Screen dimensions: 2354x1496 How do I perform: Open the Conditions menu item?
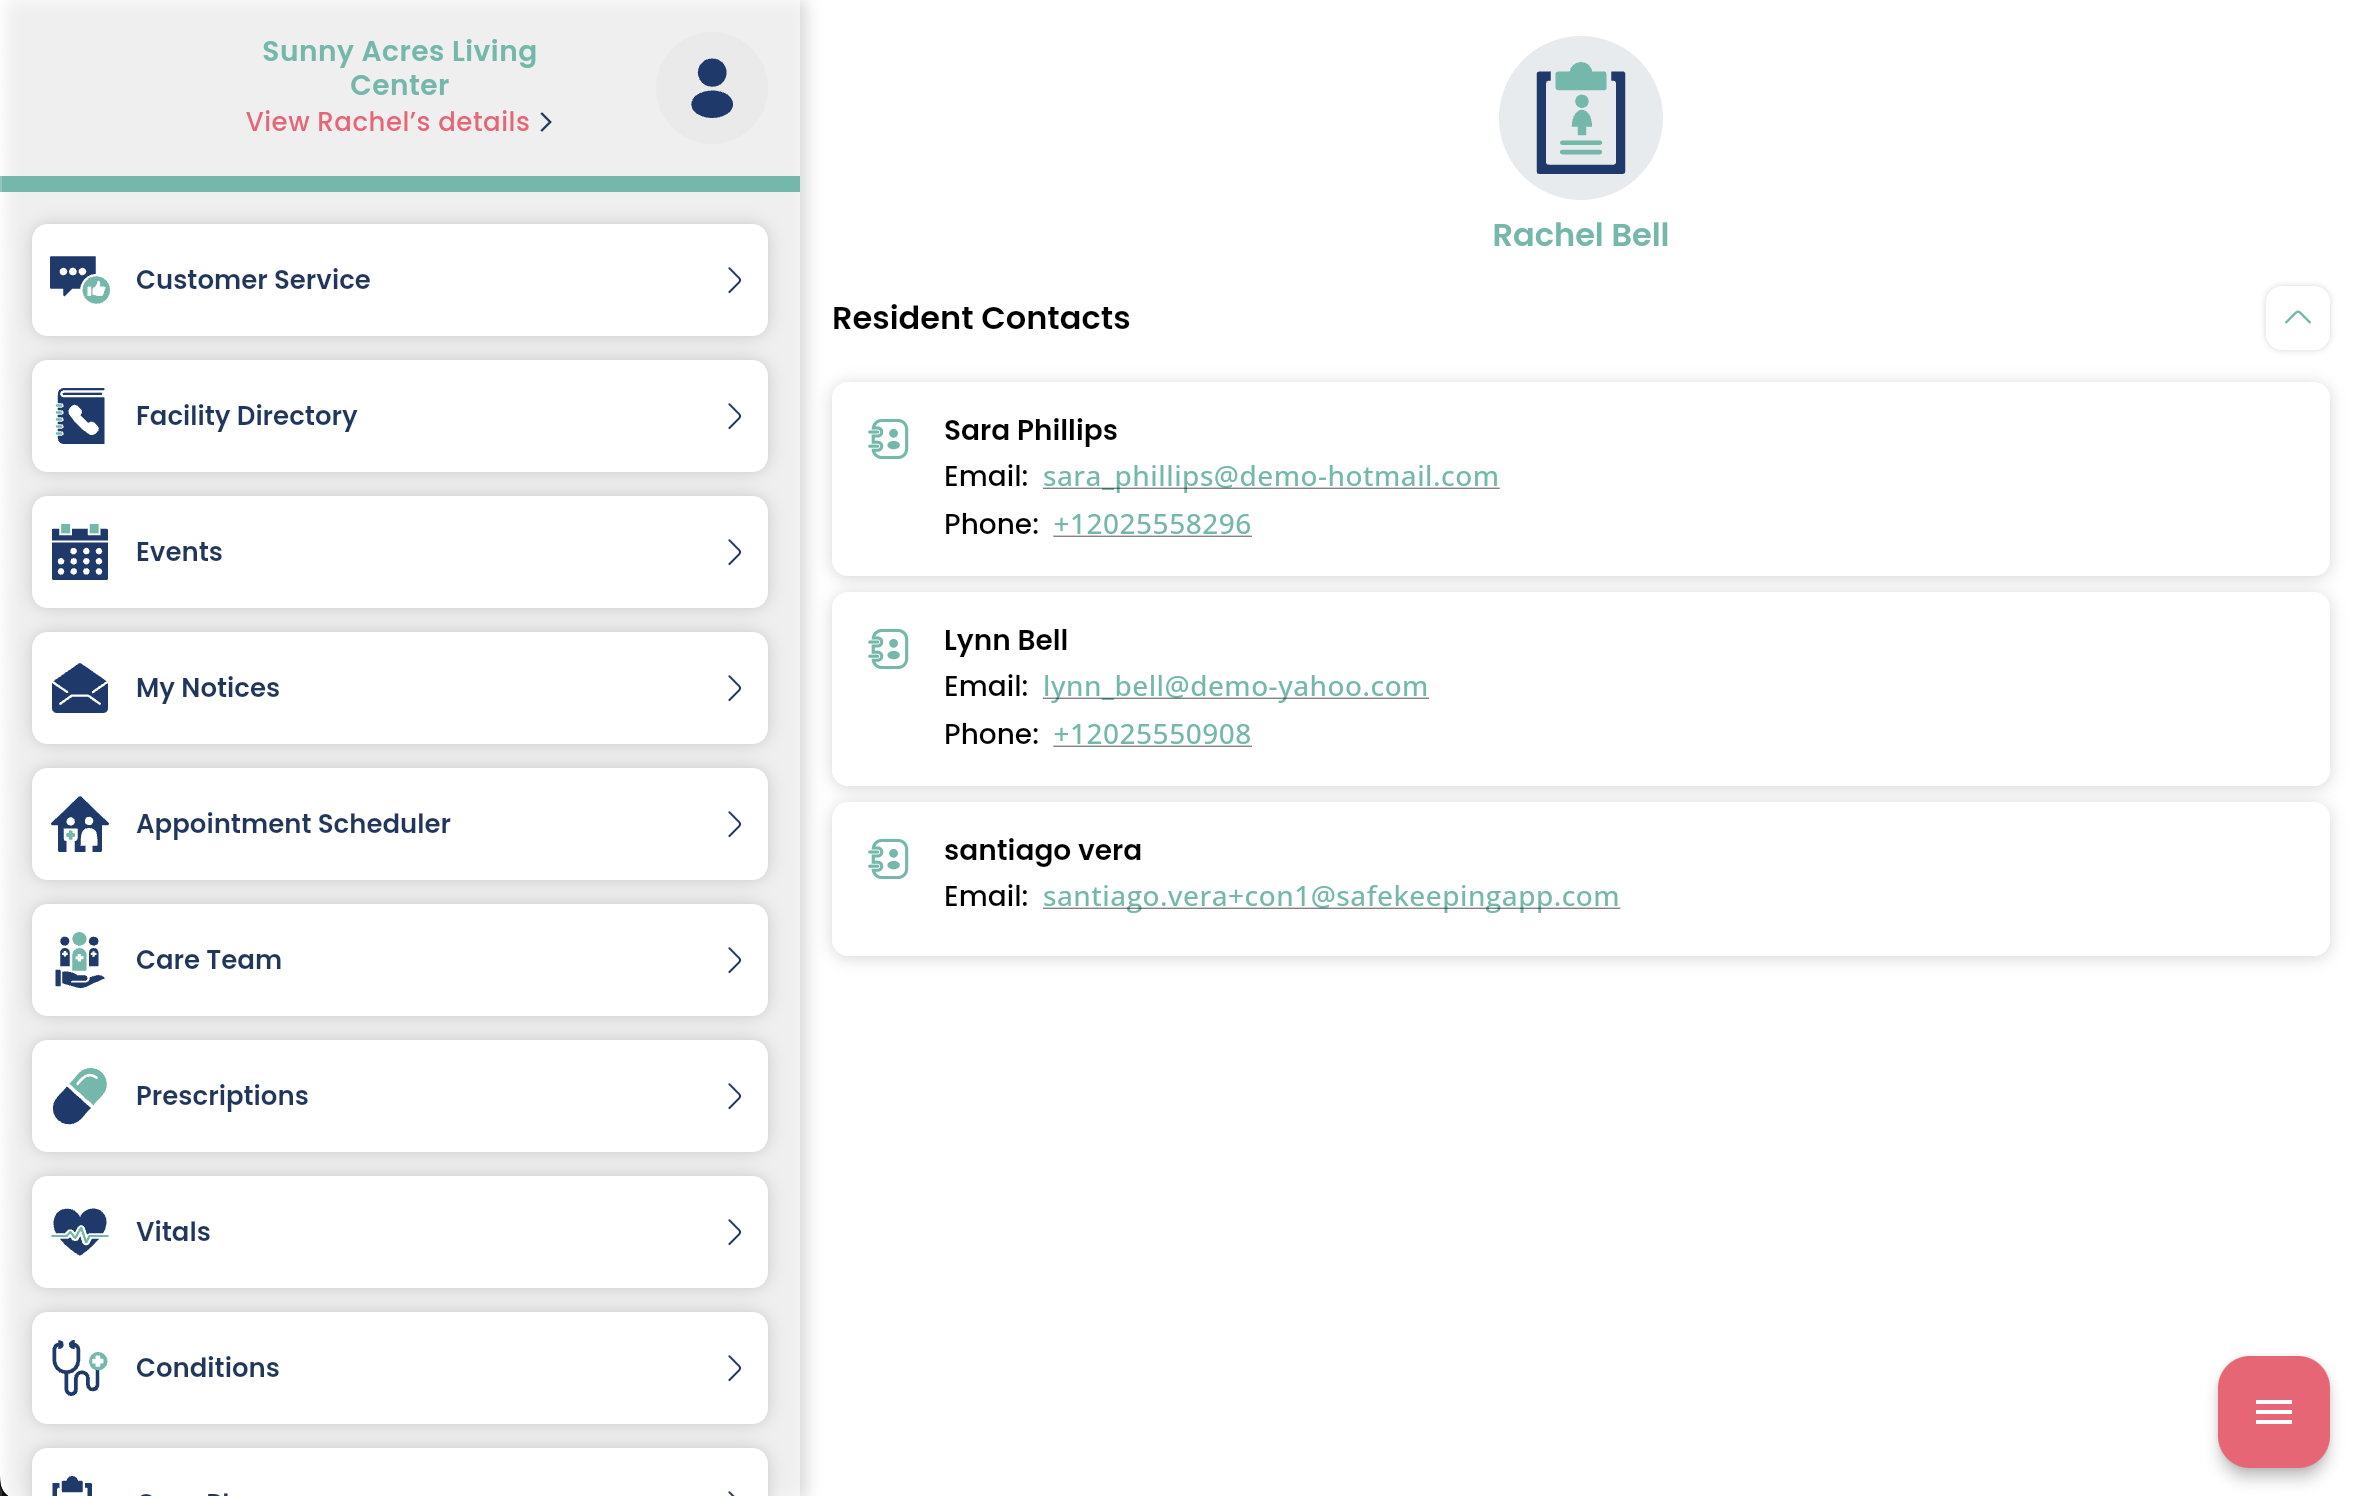click(400, 1368)
